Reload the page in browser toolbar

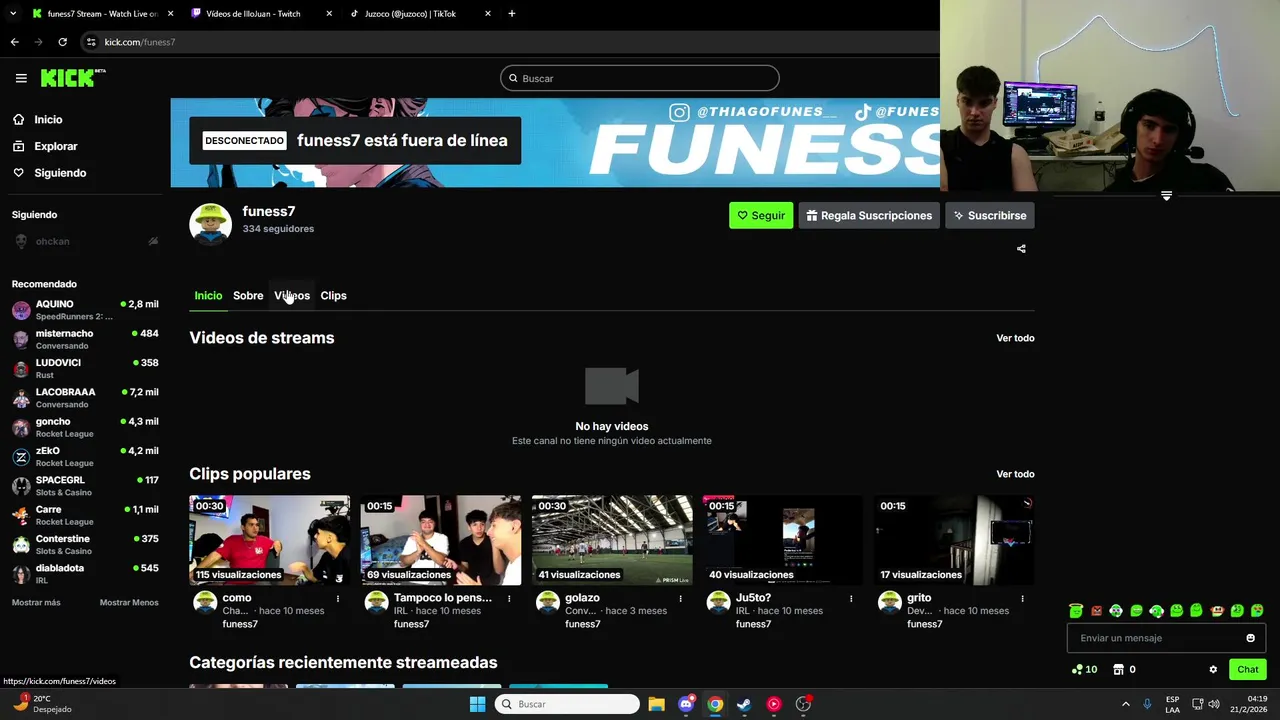pyautogui.click(x=62, y=42)
